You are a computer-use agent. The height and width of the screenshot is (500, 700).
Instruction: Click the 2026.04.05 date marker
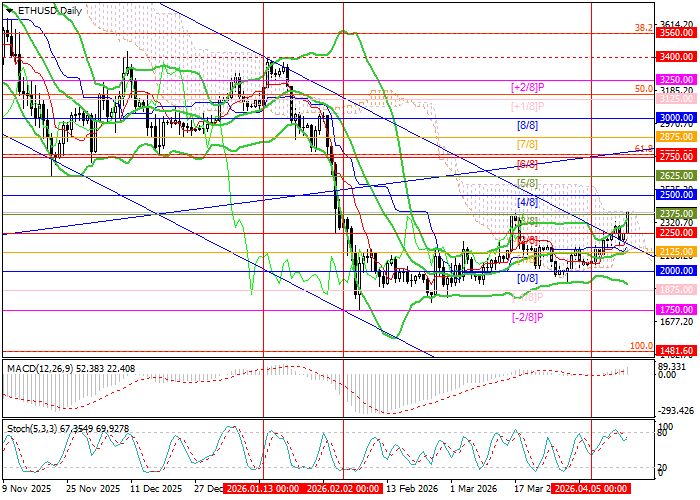[x=589, y=489]
